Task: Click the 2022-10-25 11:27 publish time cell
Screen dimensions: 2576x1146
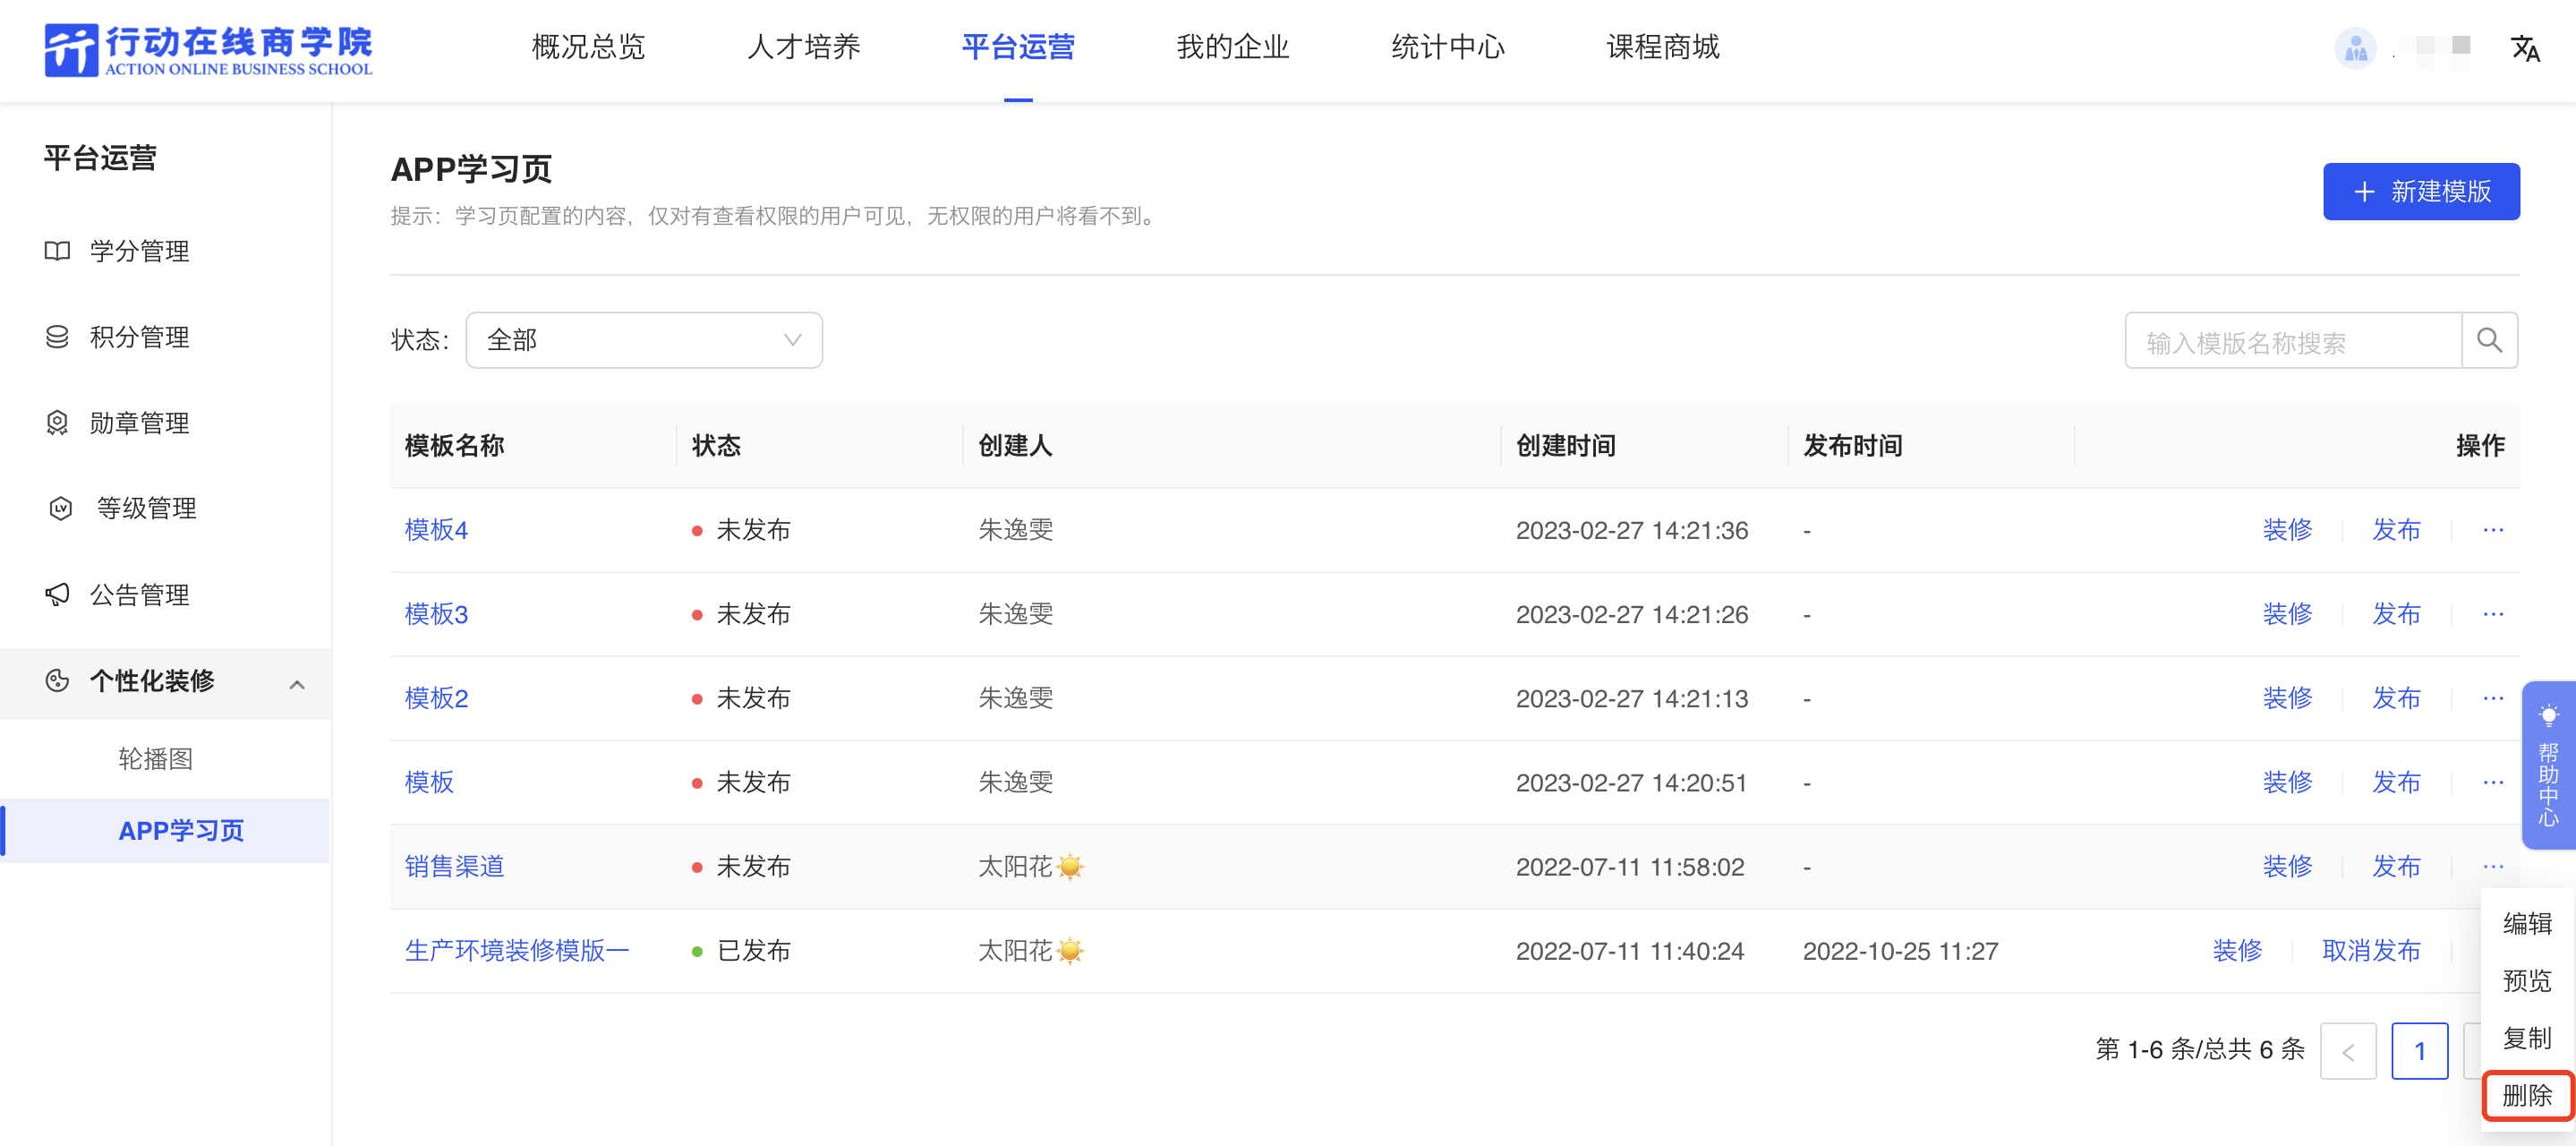Action: tap(1900, 950)
